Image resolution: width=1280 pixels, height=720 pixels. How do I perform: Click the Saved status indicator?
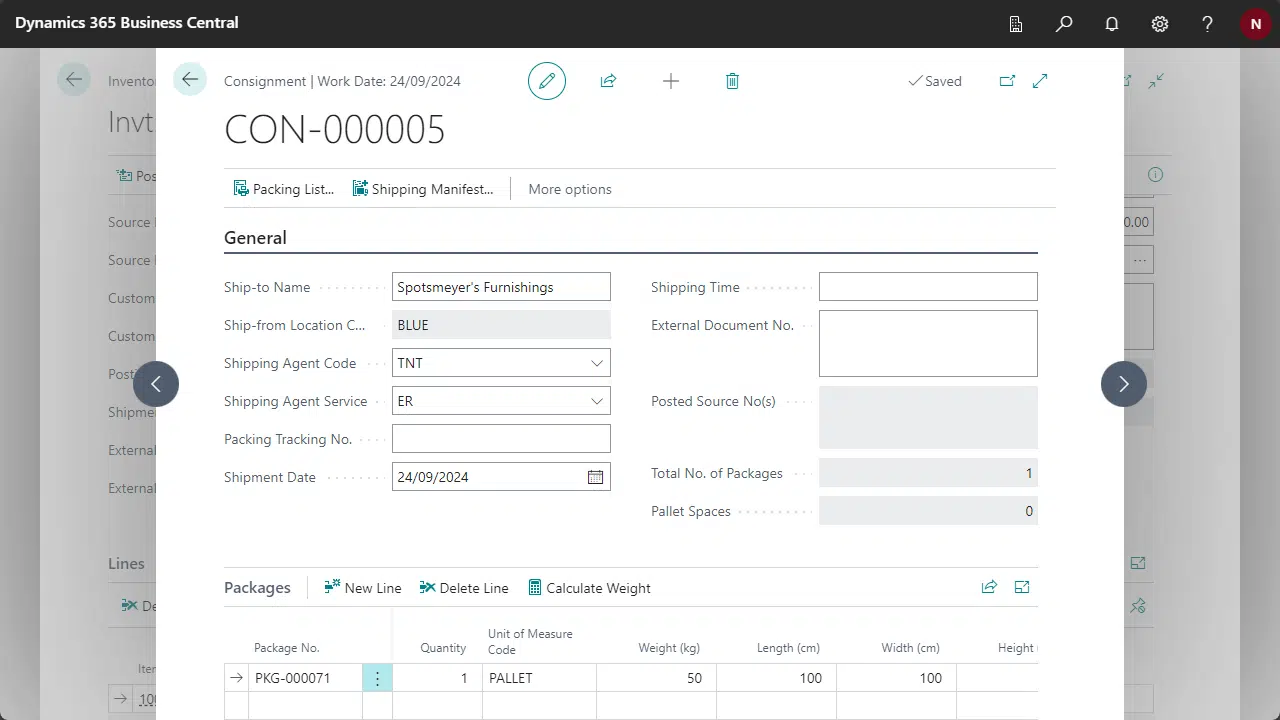click(934, 81)
